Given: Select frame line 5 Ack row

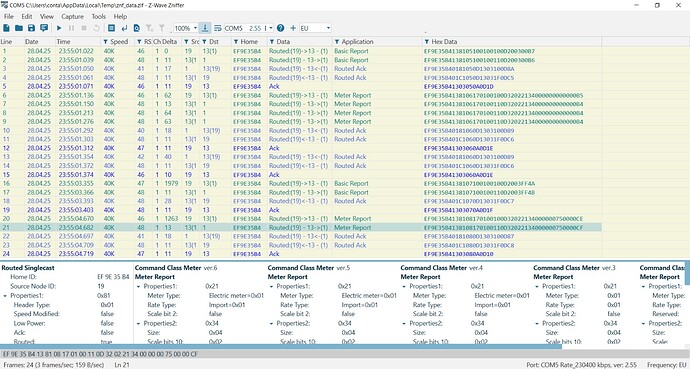Looking at the screenshot, I should (301, 86).
